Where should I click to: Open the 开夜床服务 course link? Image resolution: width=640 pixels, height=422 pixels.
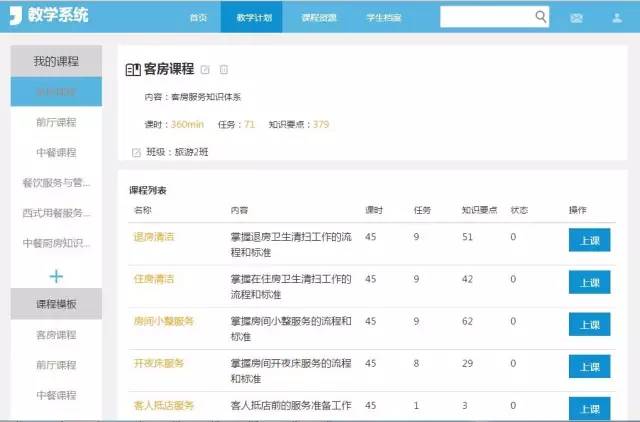point(159,363)
